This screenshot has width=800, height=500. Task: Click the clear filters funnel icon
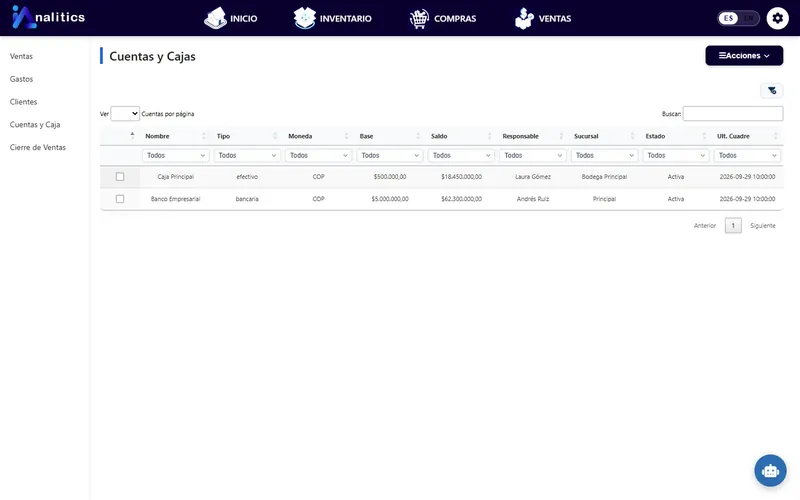pyautogui.click(x=772, y=91)
